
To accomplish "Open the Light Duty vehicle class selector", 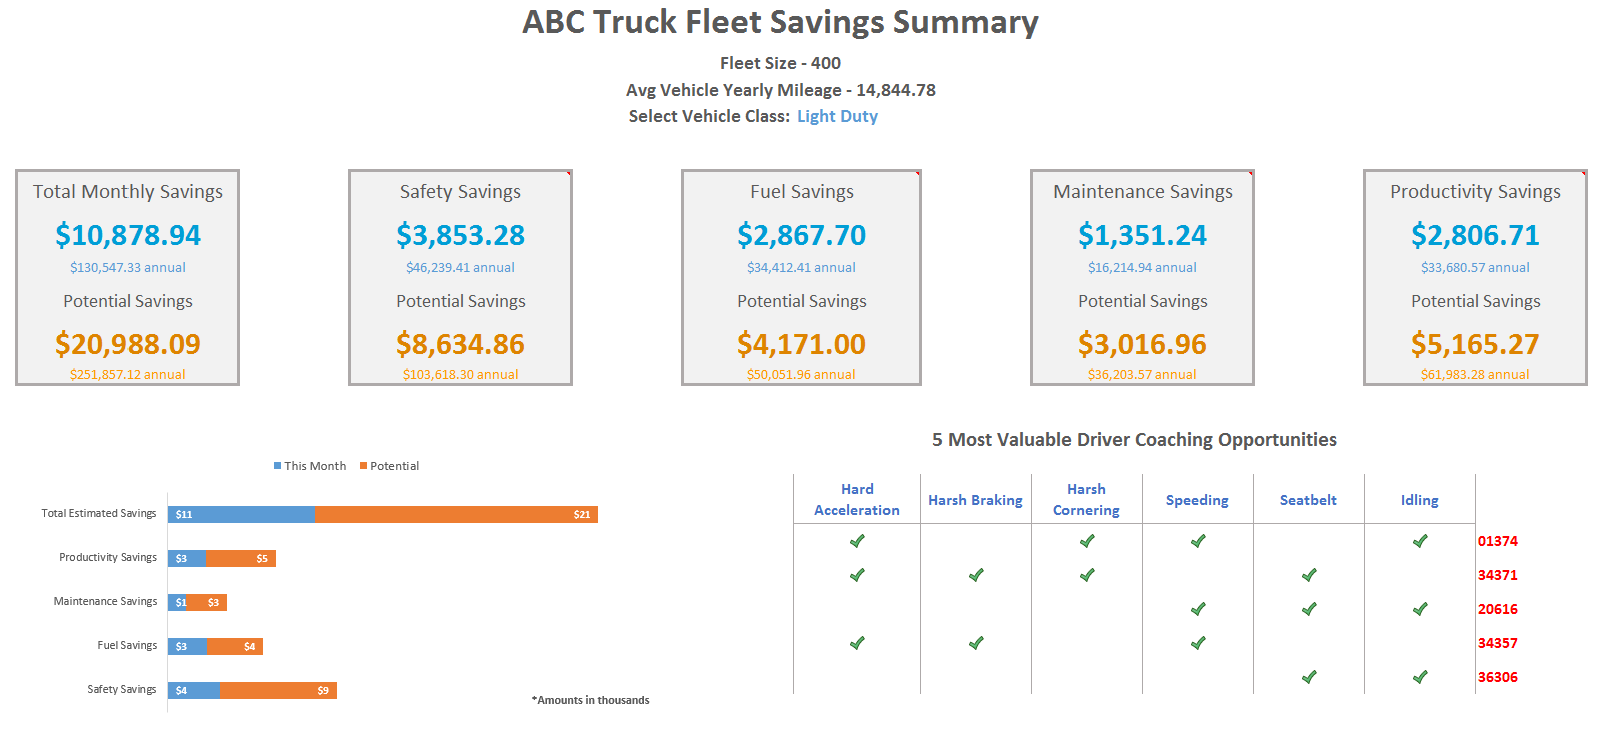I will click(837, 116).
